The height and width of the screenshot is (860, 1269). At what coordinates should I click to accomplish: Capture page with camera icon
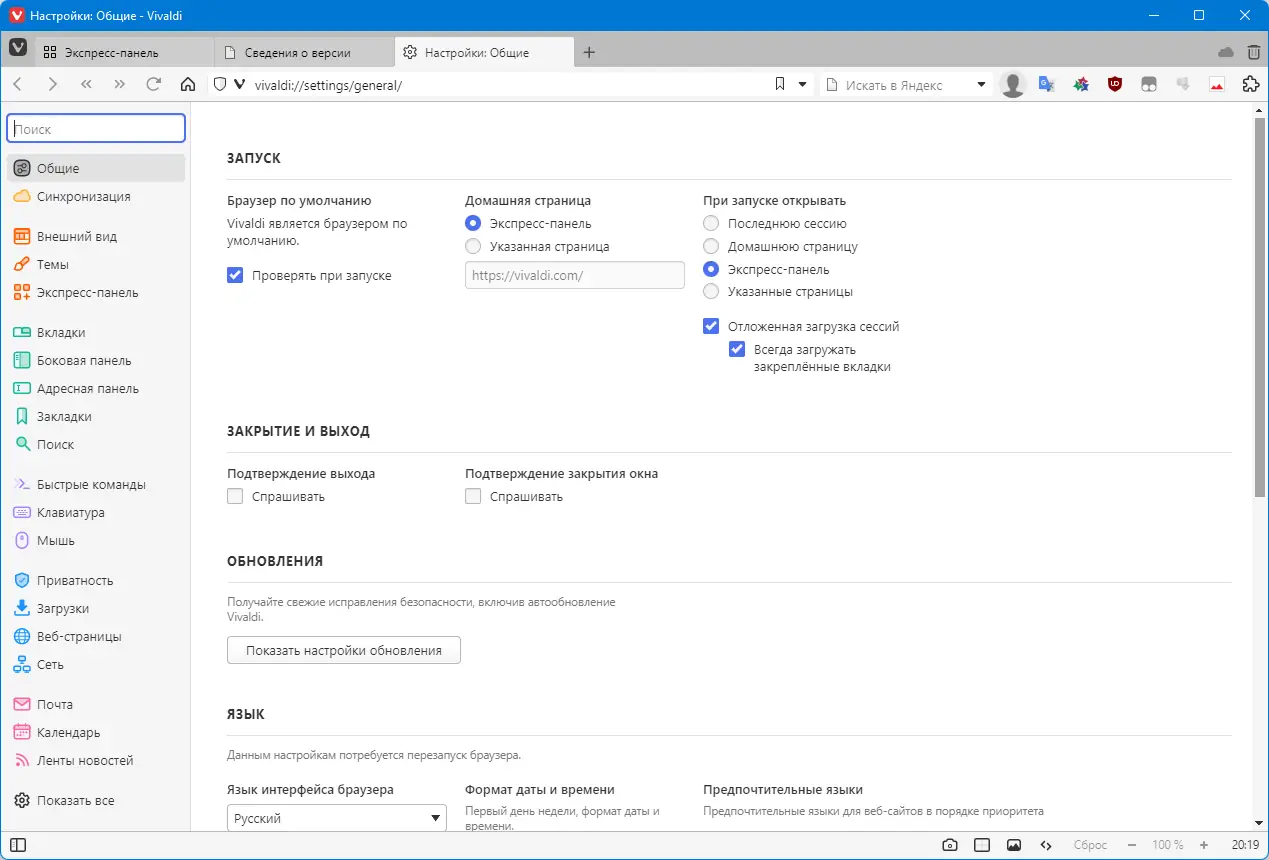click(x=950, y=845)
